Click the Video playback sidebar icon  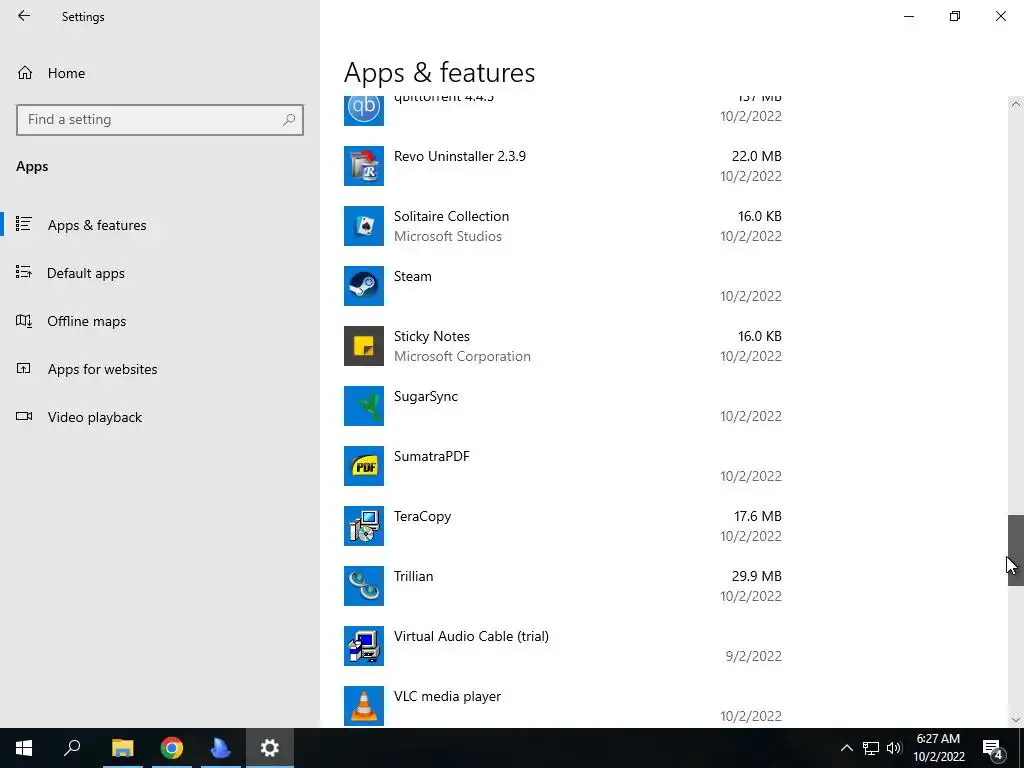(24, 416)
